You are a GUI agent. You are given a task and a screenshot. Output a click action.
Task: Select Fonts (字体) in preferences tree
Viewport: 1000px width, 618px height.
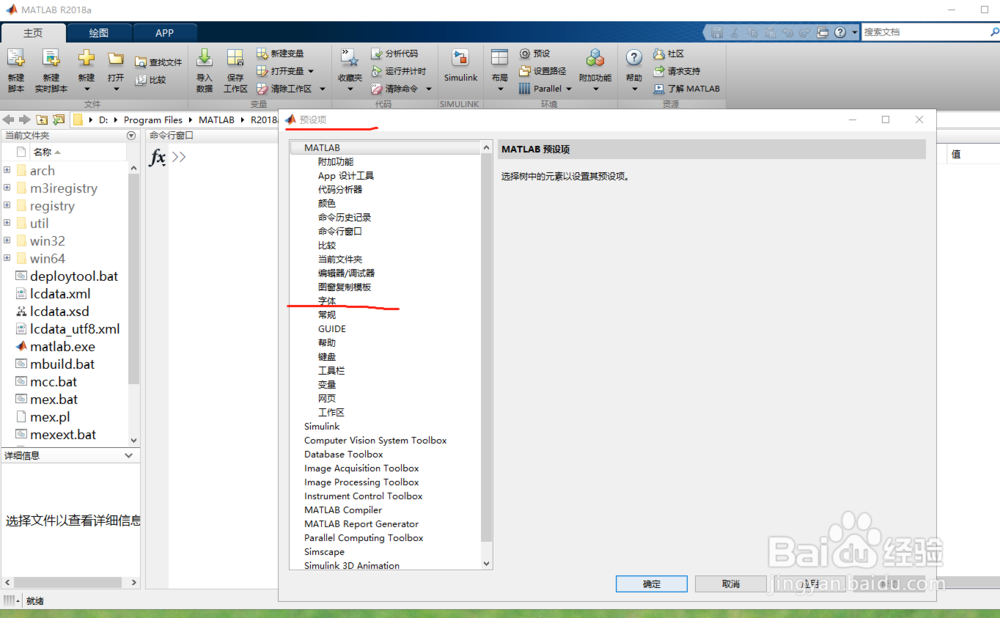tap(327, 301)
